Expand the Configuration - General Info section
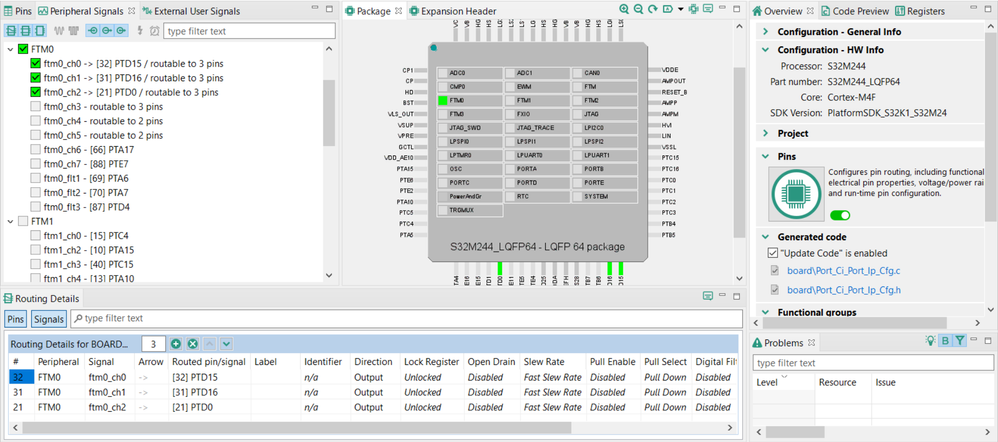Viewport: 998px width, 442px height. (765, 32)
